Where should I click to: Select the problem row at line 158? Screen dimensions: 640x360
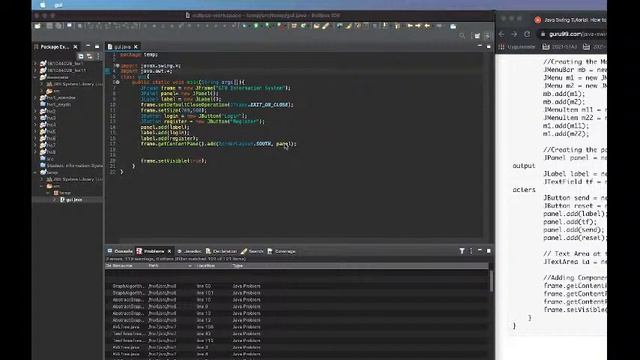tap(297, 327)
